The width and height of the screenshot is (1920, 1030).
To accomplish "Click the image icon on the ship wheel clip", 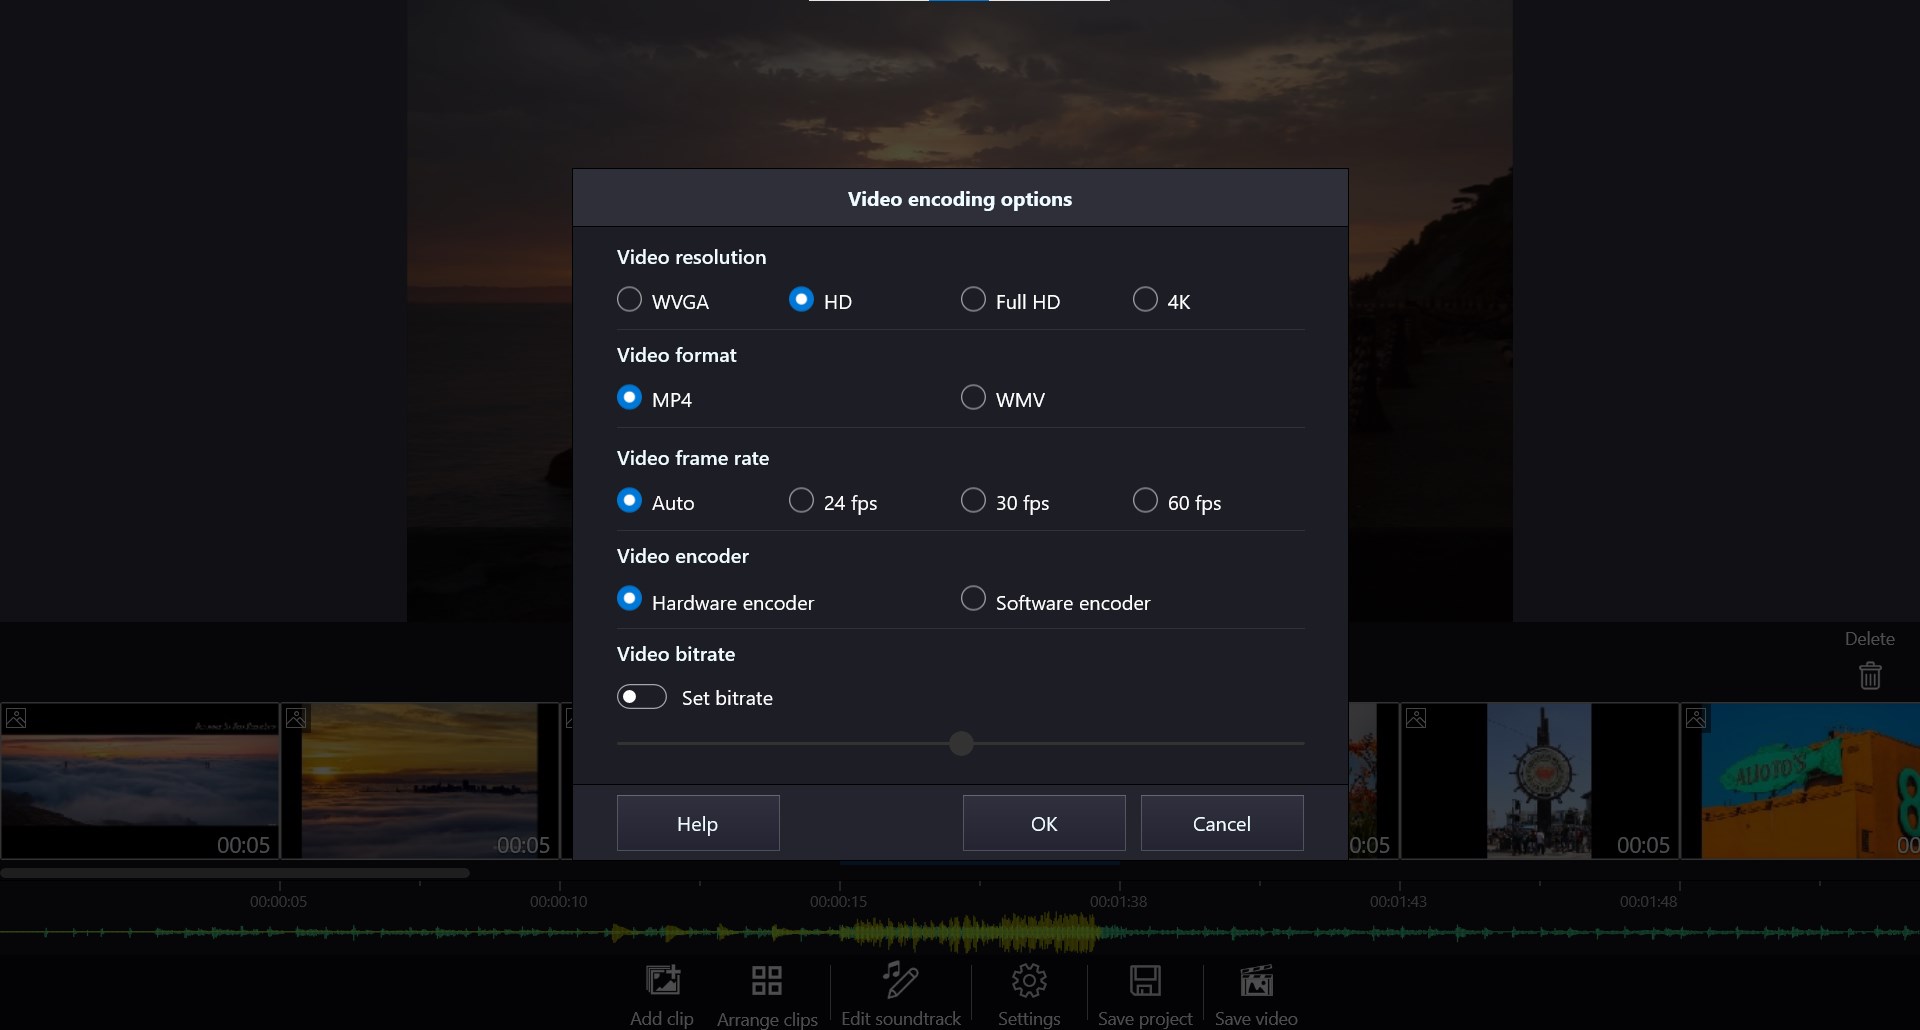I will (x=1416, y=718).
